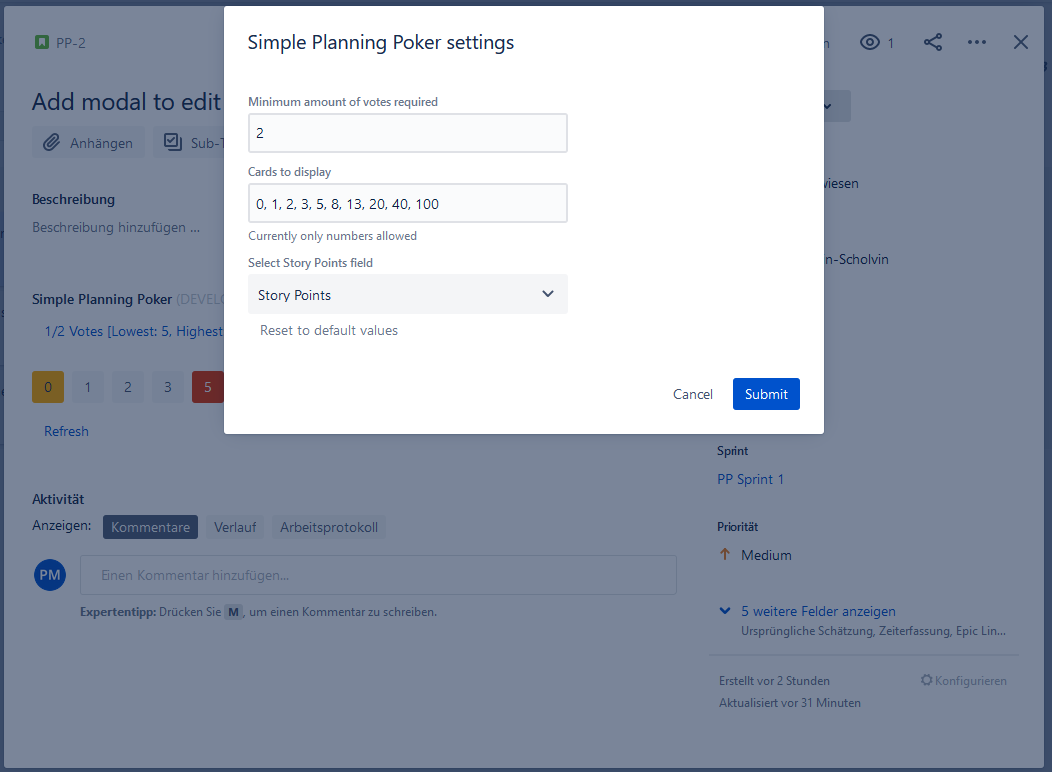Toggle the watch eye icon
Screen dimensions: 1052x772
(x=870, y=42)
